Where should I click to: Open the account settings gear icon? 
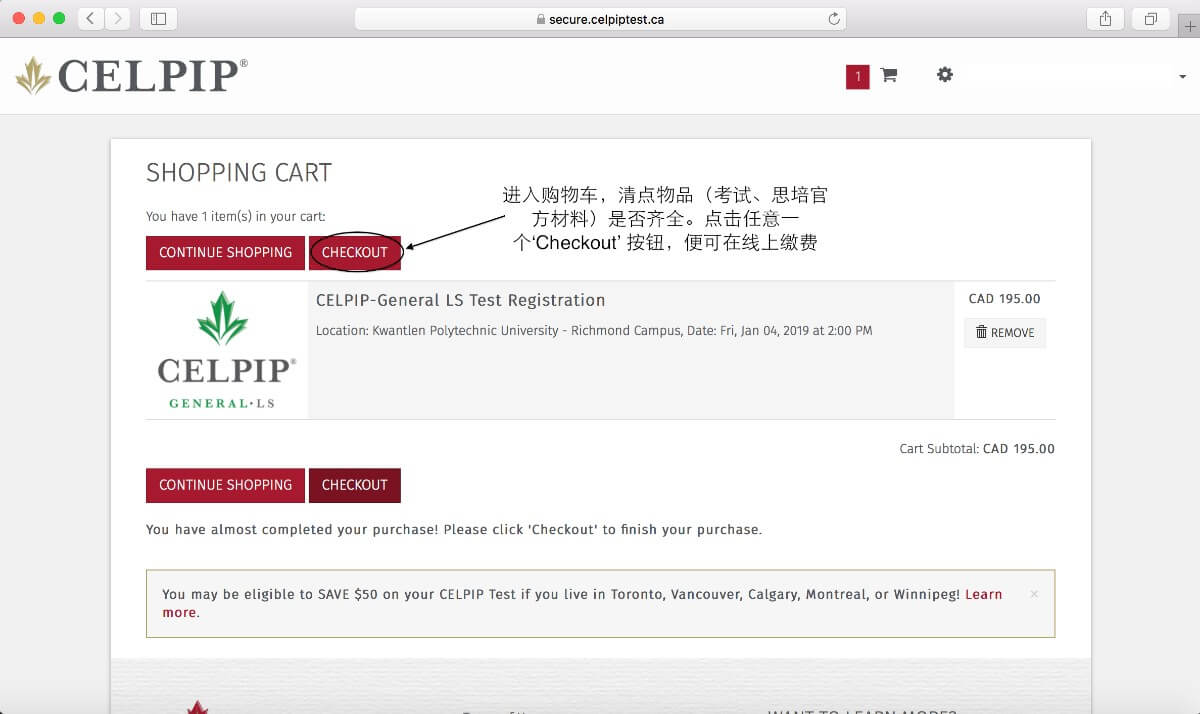pyautogui.click(x=944, y=75)
